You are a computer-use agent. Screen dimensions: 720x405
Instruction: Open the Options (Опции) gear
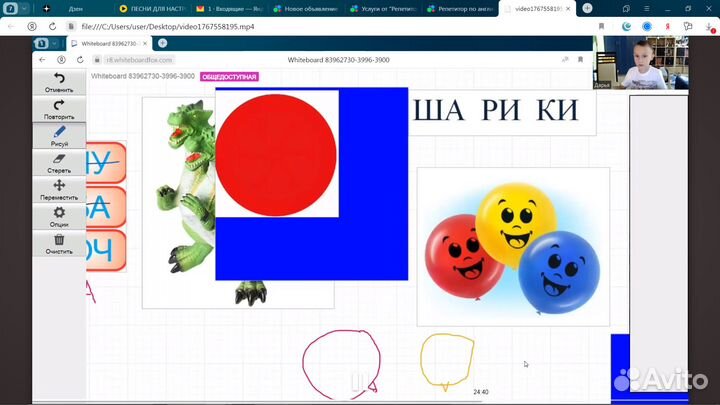point(59,217)
